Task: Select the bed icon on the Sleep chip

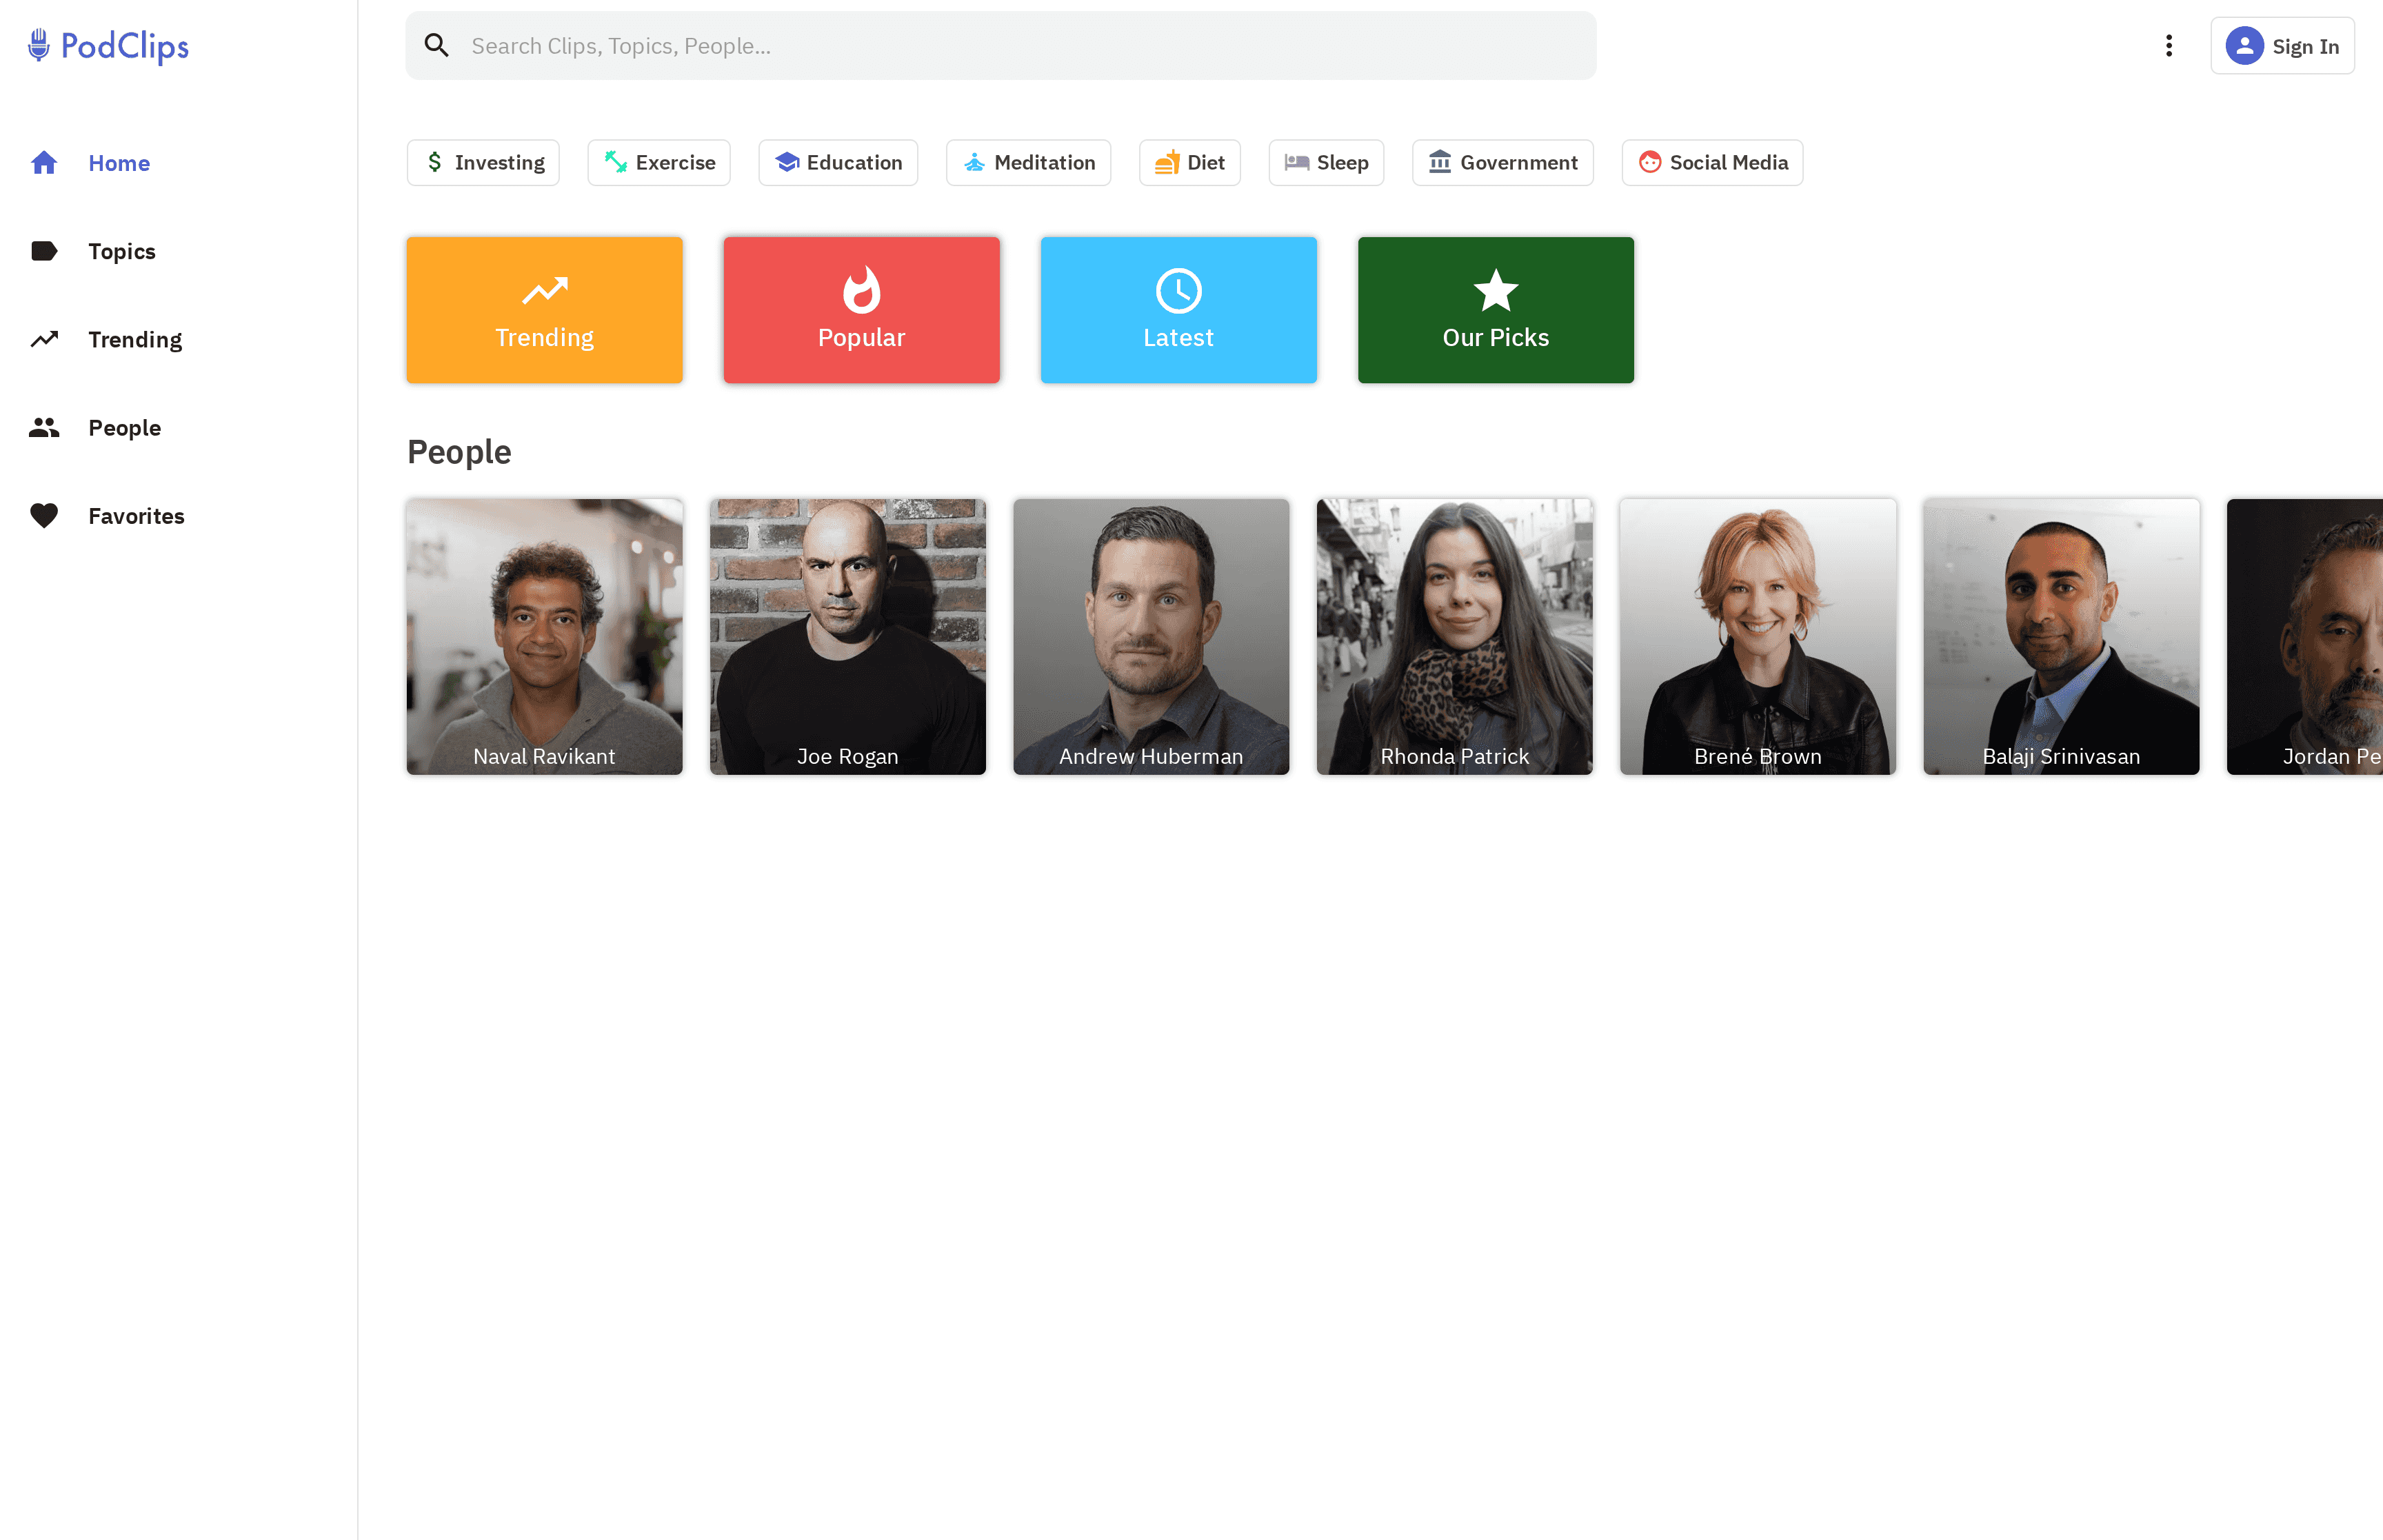Action: click(1297, 162)
